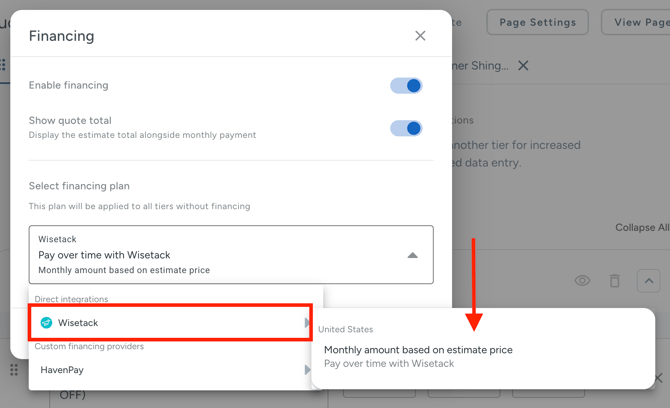The height and width of the screenshot is (408, 670).
Task: Click the drag handle at top-left edge
Action: pos(4,66)
